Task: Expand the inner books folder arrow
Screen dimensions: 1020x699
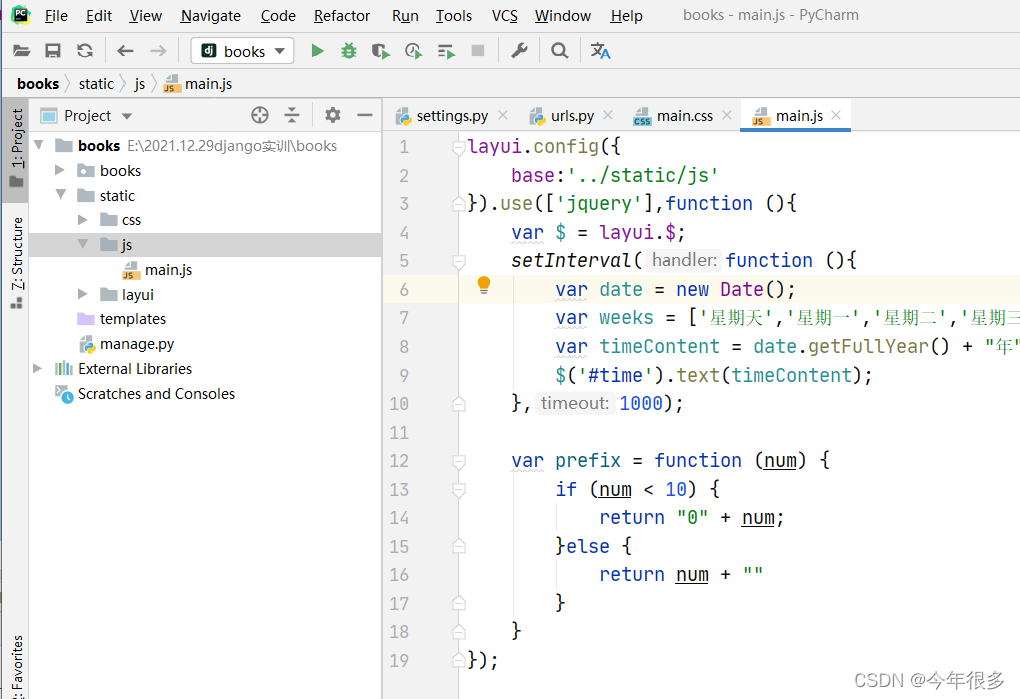Action: pos(60,170)
